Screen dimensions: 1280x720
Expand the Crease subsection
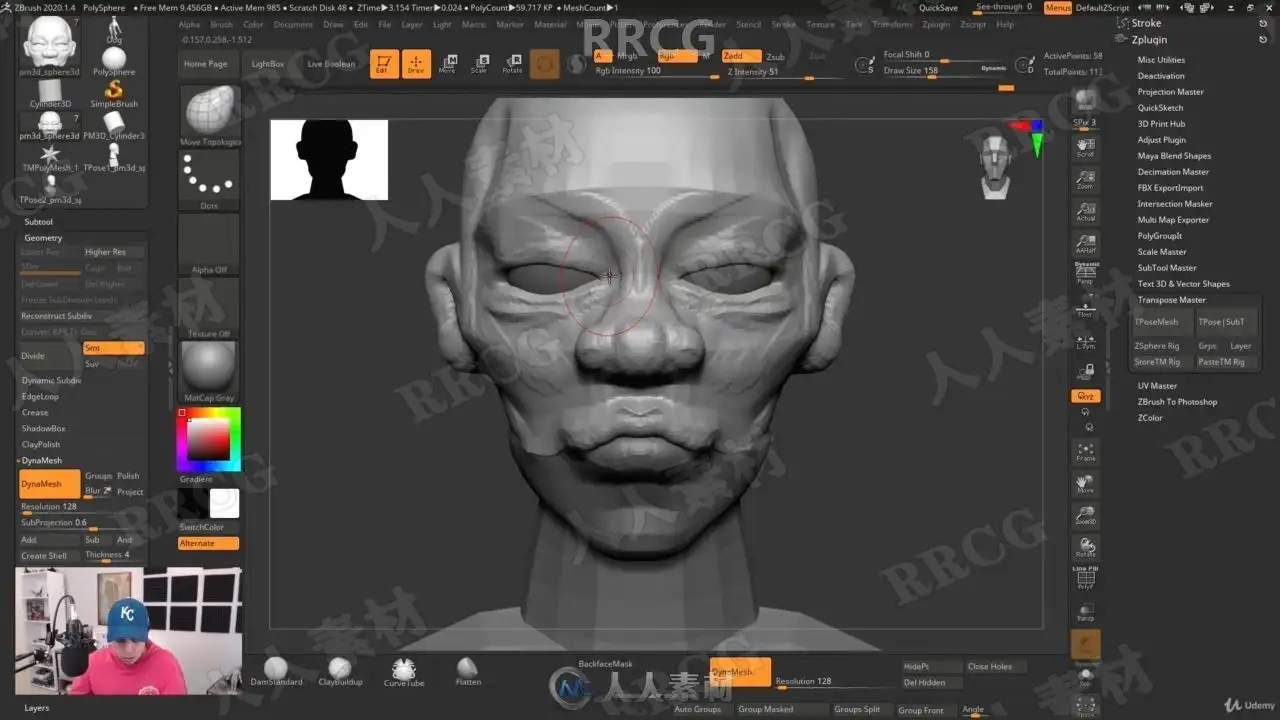(x=35, y=412)
